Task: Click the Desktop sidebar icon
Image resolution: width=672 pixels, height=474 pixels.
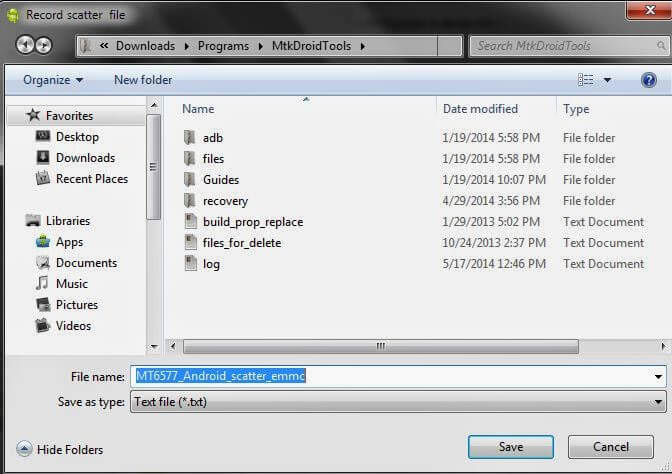Action: [42, 136]
